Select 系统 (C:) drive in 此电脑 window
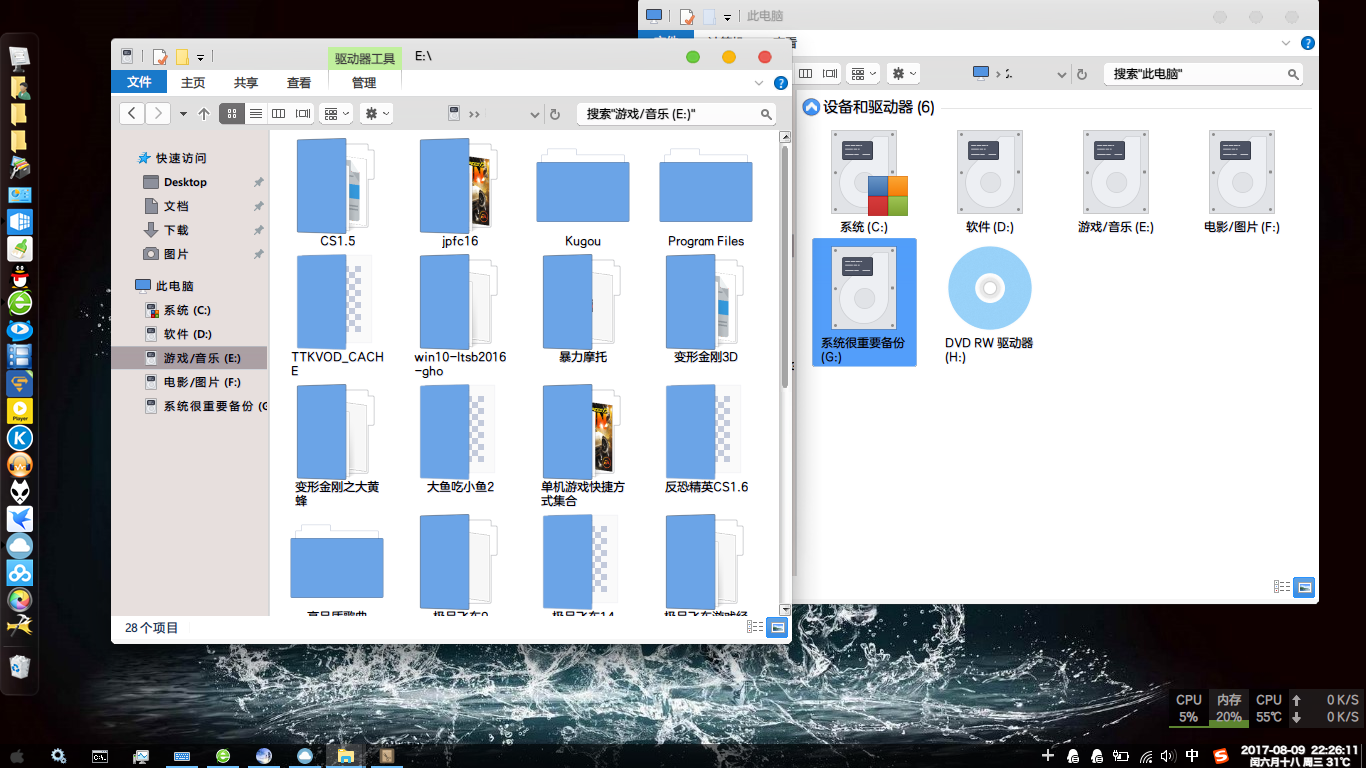 pyautogui.click(x=864, y=181)
